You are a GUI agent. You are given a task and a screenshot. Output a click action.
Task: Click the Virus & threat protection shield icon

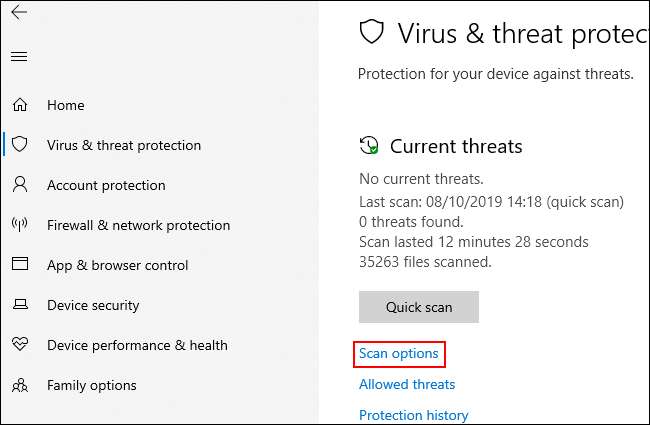pos(19,145)
